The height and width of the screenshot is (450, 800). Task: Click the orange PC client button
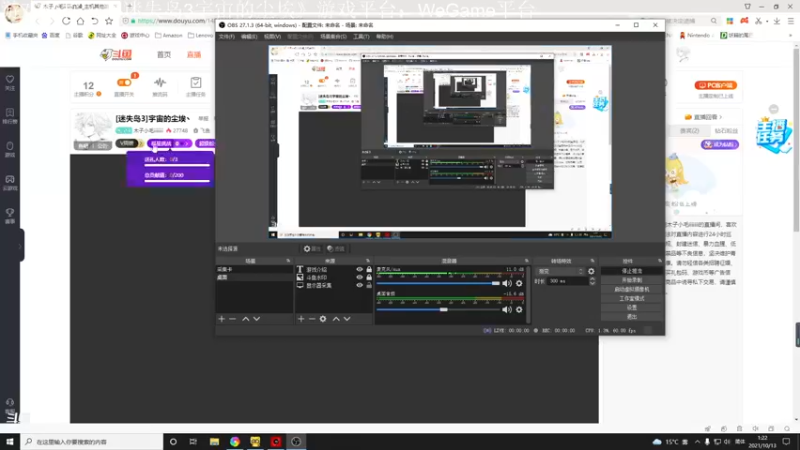tap(716, 85)
